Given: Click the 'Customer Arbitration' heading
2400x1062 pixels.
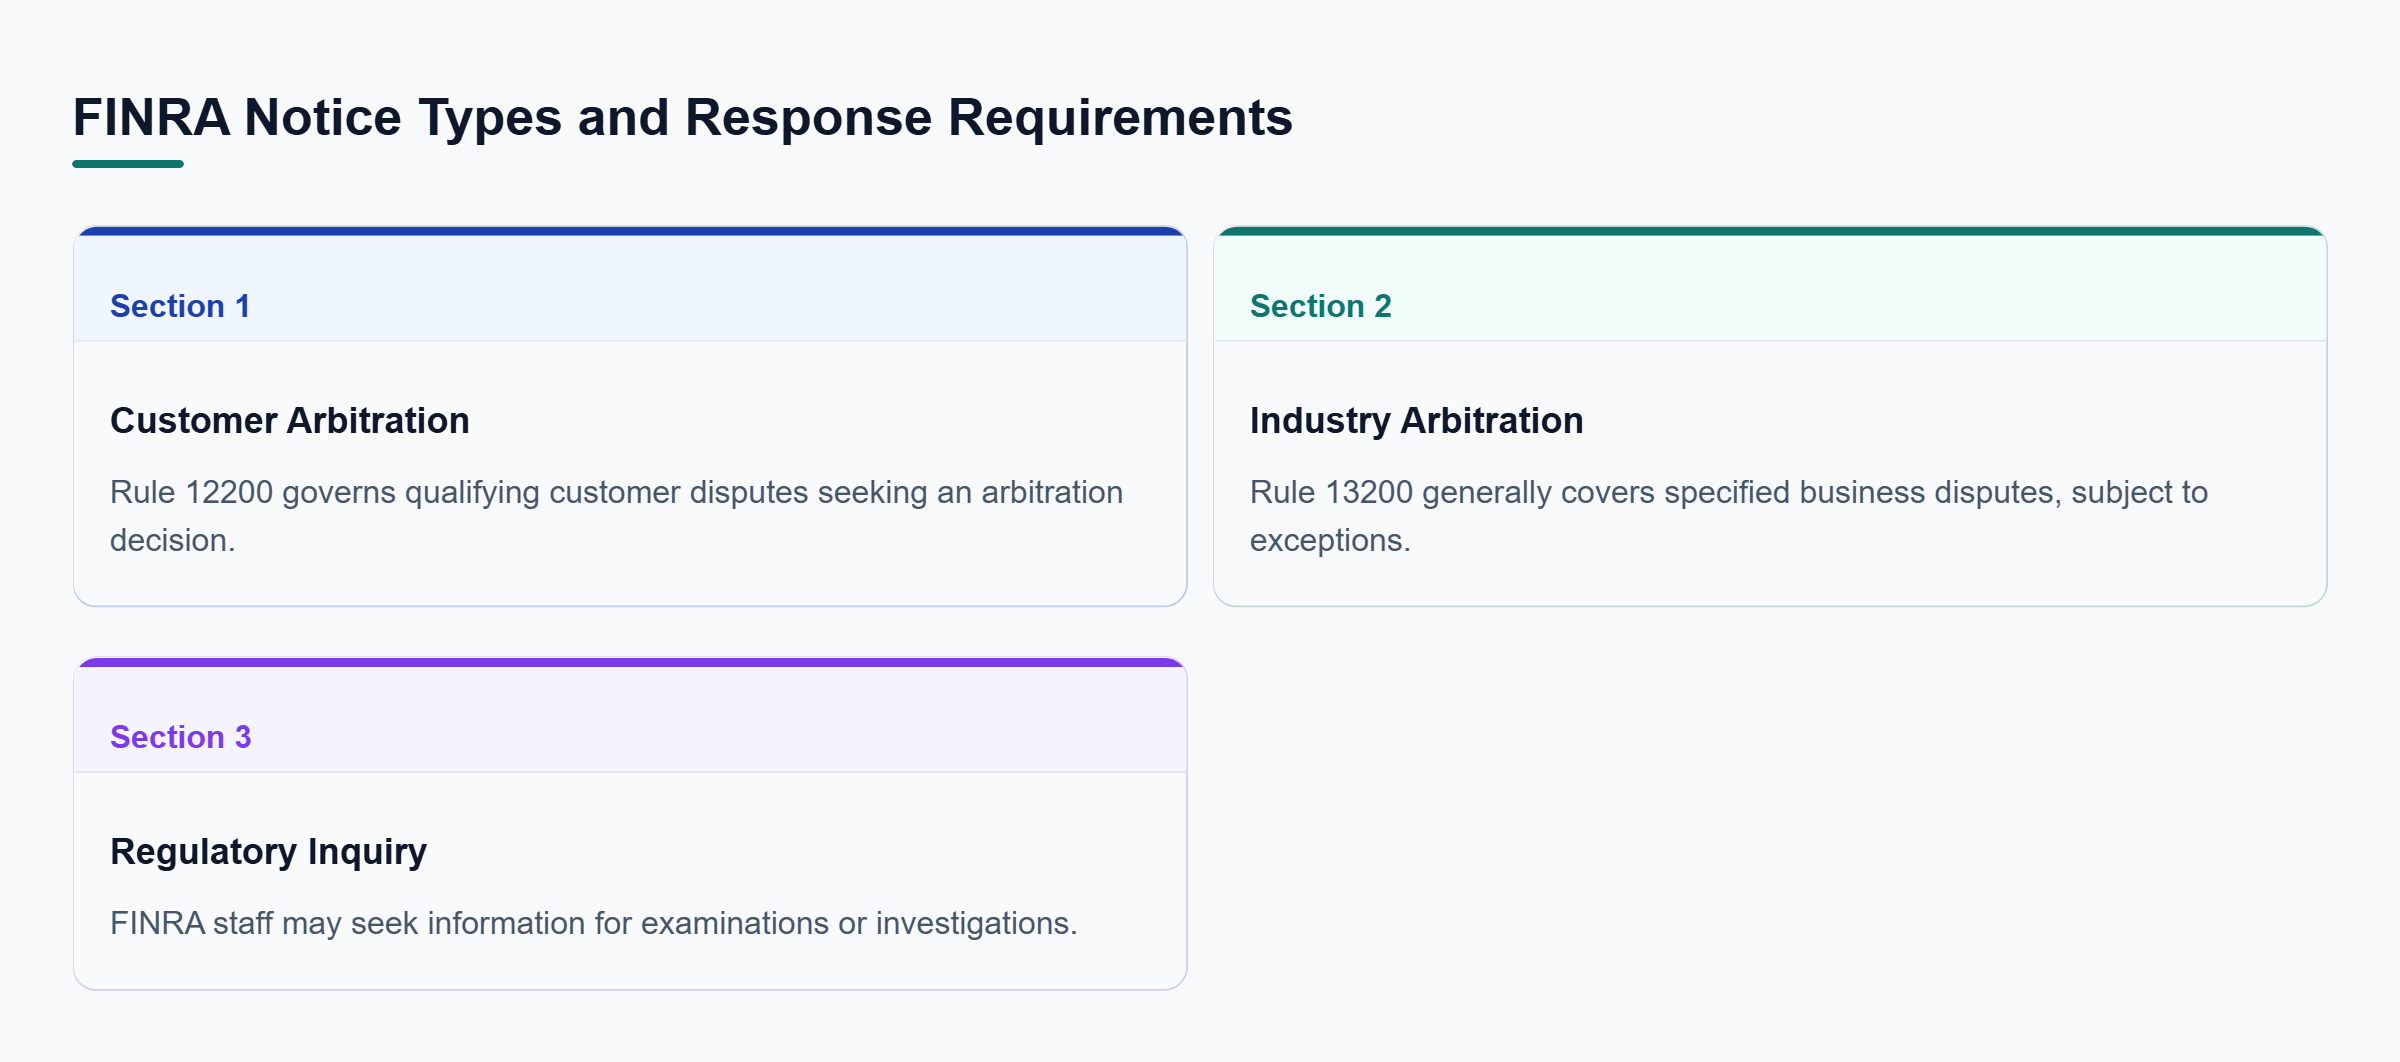Looking at the screenshot, I should pos(290,421).
